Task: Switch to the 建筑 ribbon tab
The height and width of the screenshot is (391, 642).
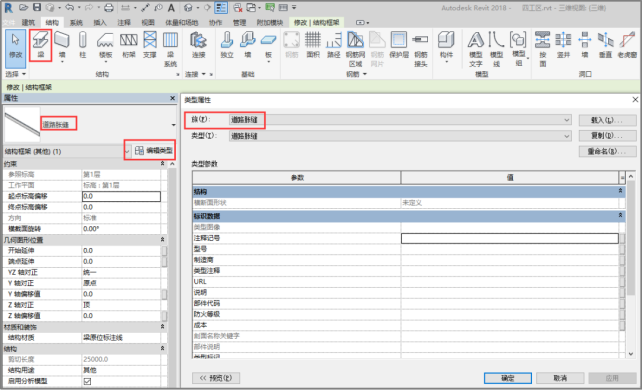Action: point(28,23)
